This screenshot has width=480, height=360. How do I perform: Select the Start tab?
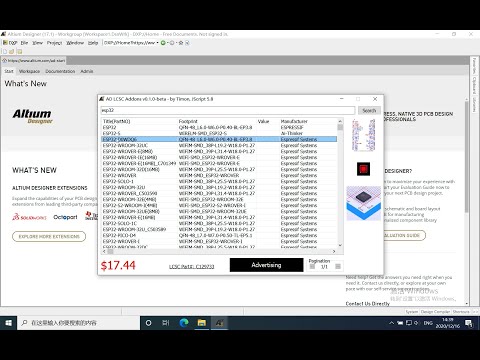9,71
